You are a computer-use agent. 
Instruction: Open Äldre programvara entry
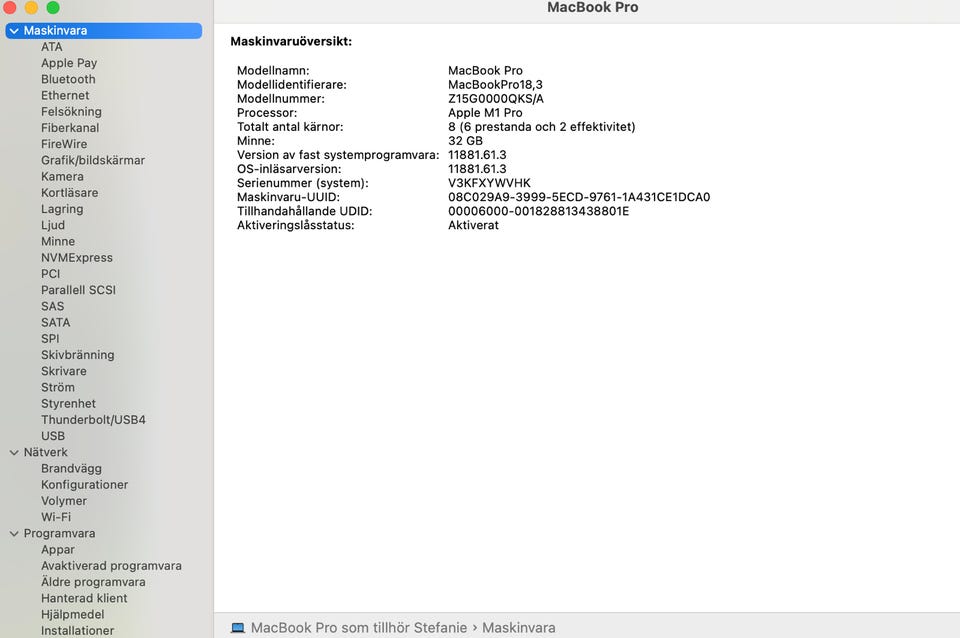[93, 582]
